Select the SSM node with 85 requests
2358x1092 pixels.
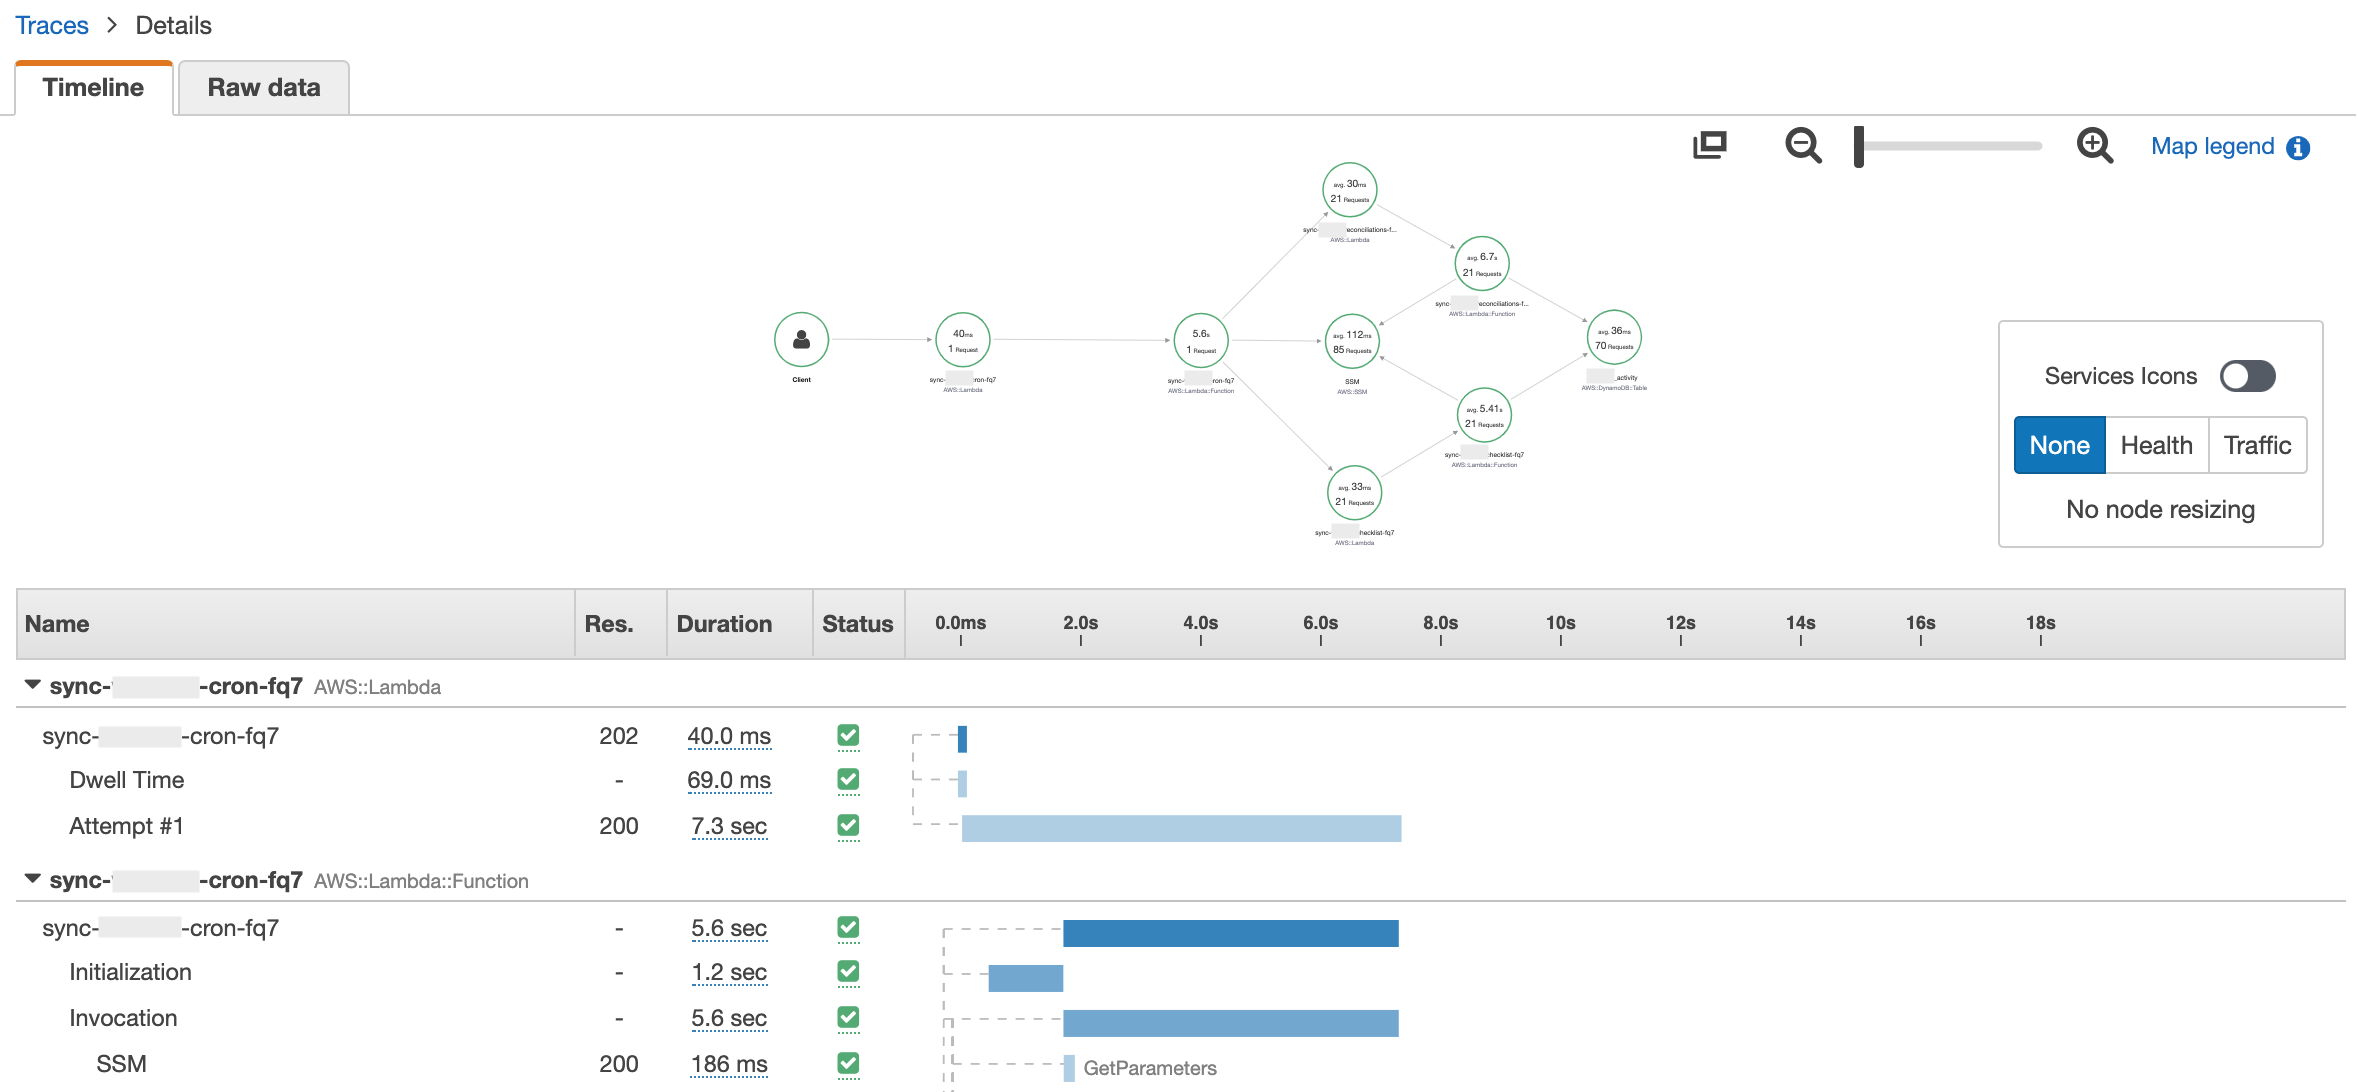(x=1352, y=341)
